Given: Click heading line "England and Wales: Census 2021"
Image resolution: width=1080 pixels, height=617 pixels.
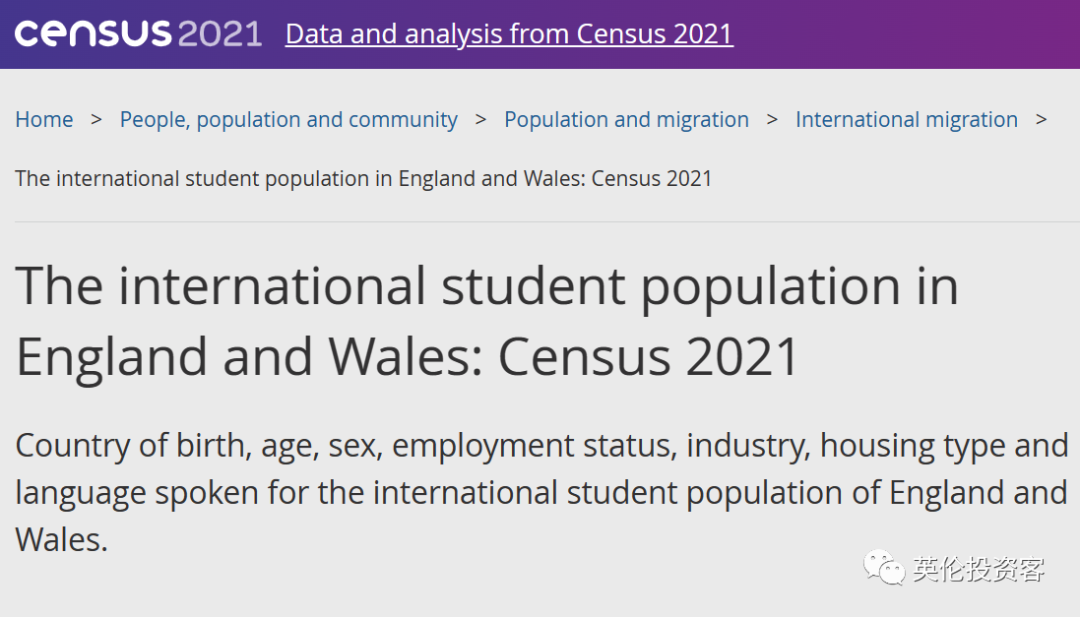Looking at the screenshot, I should pos(408,356).
